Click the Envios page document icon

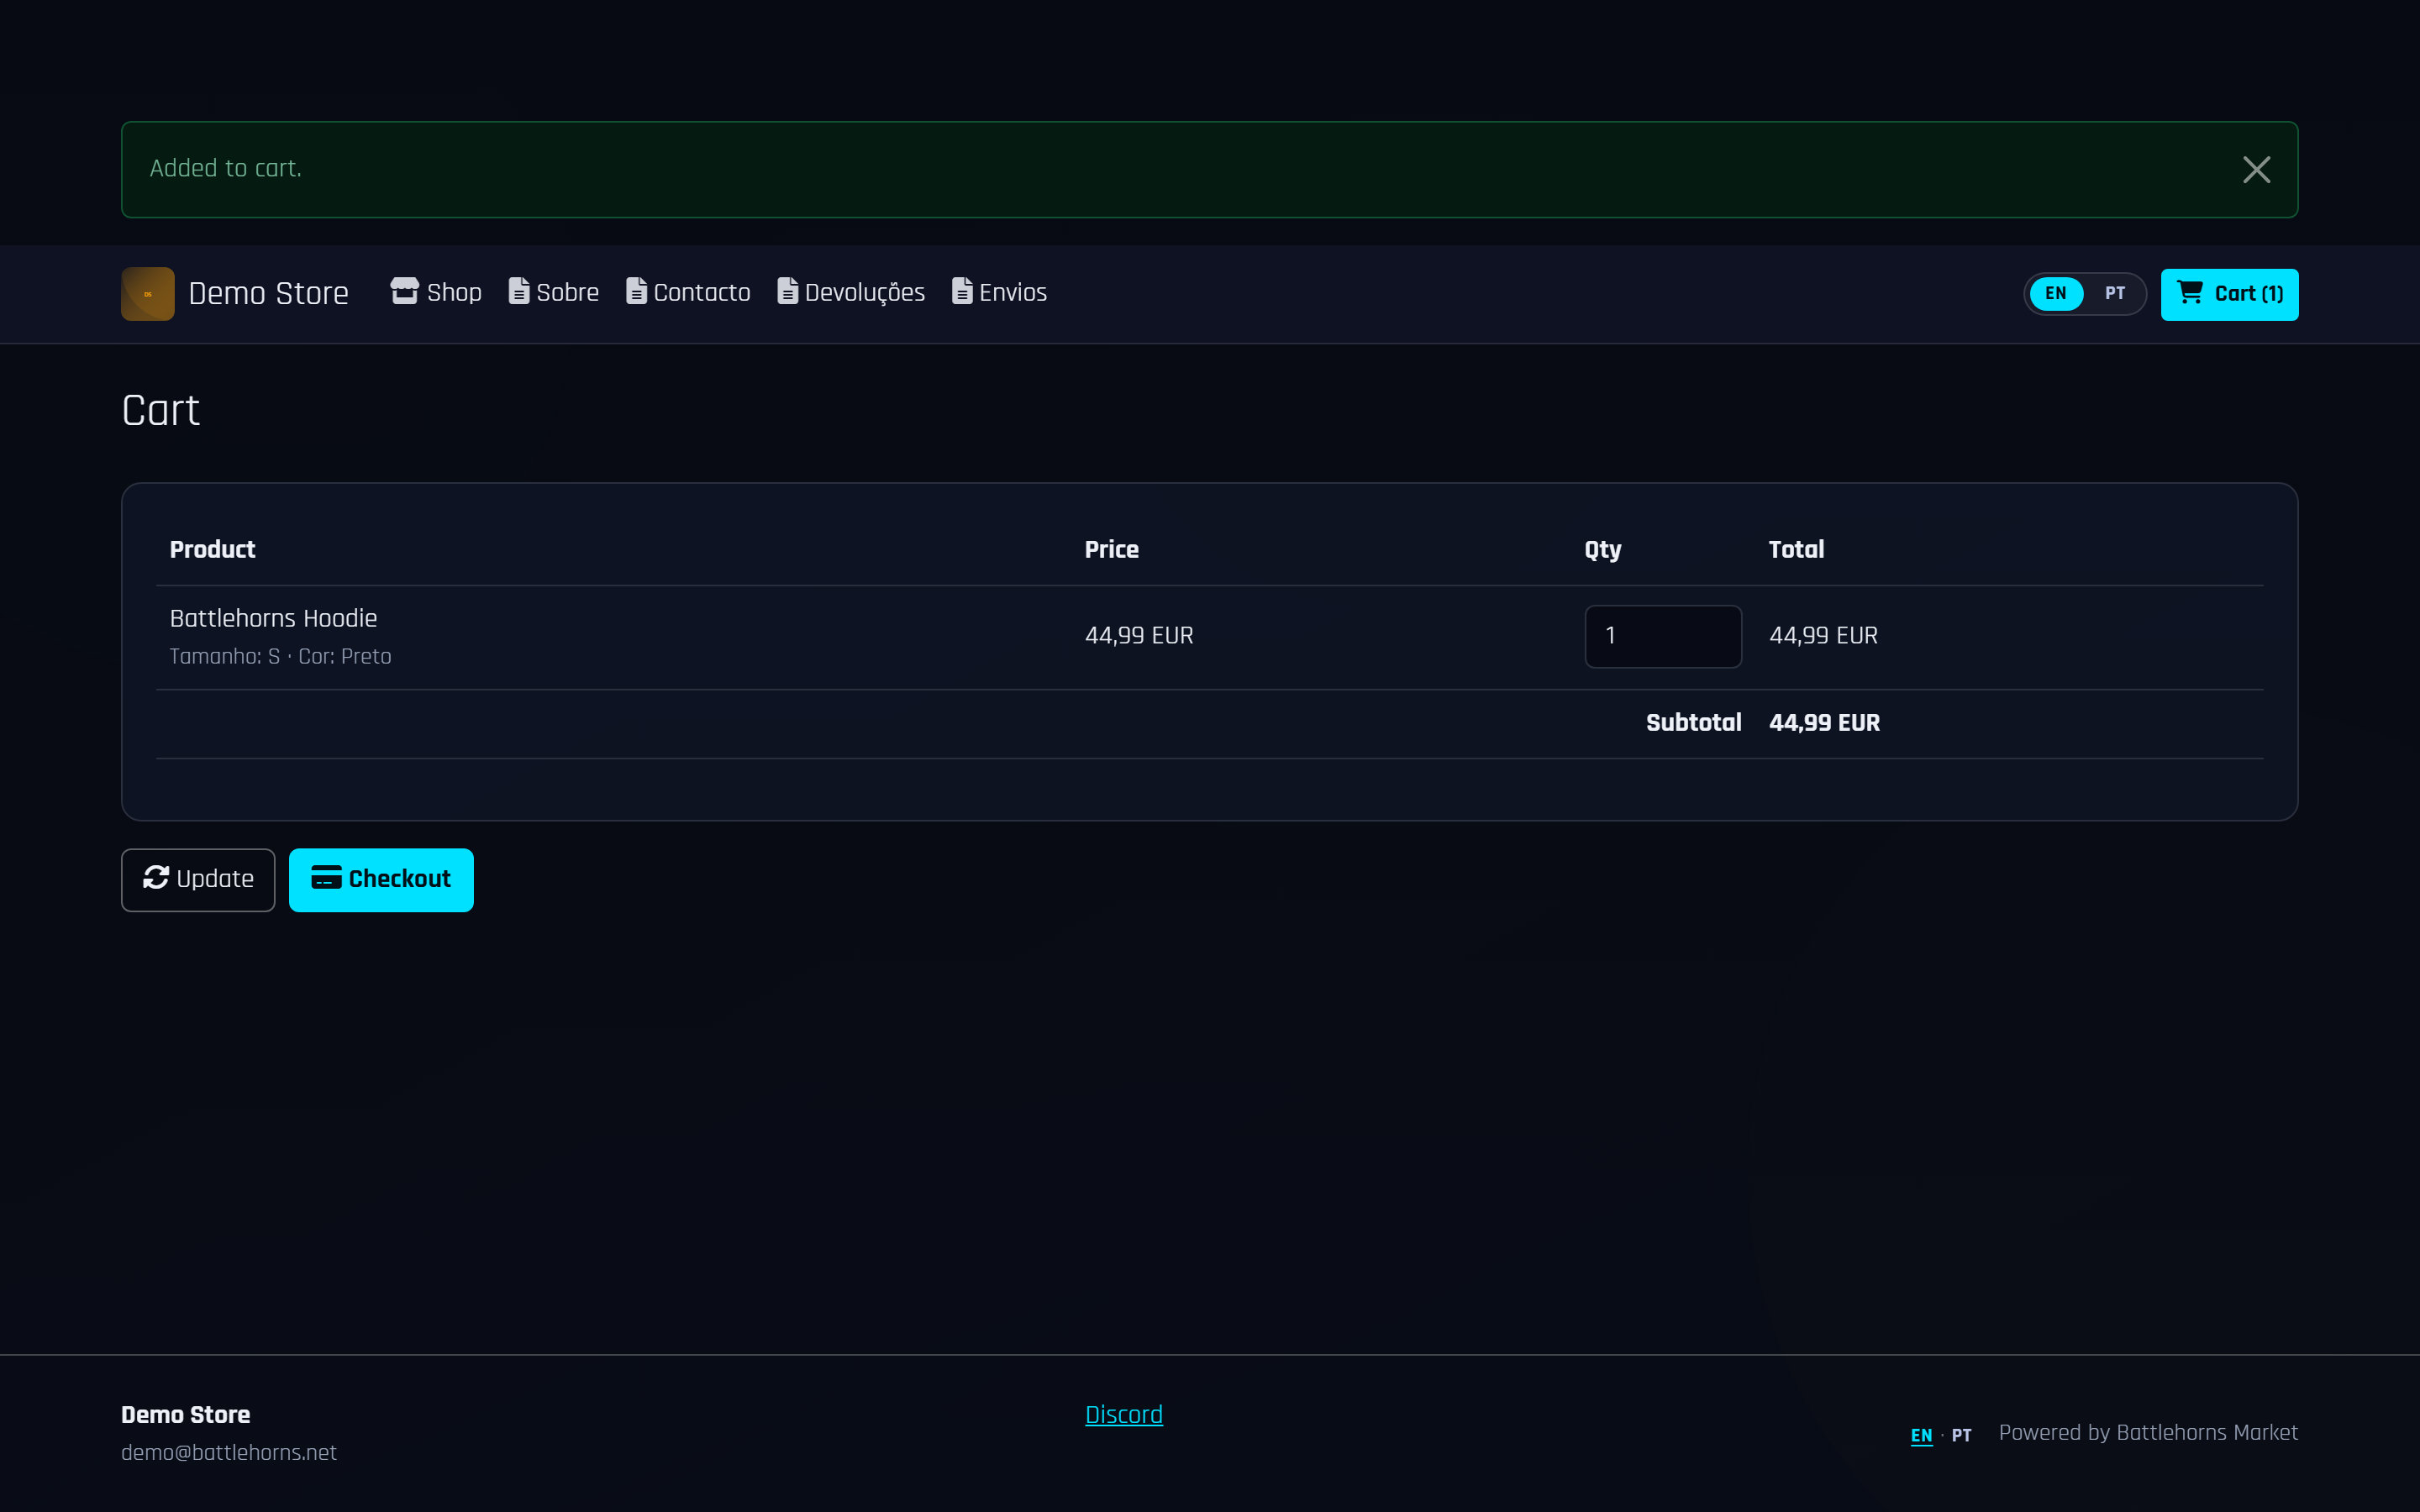[x=962, y=291]
